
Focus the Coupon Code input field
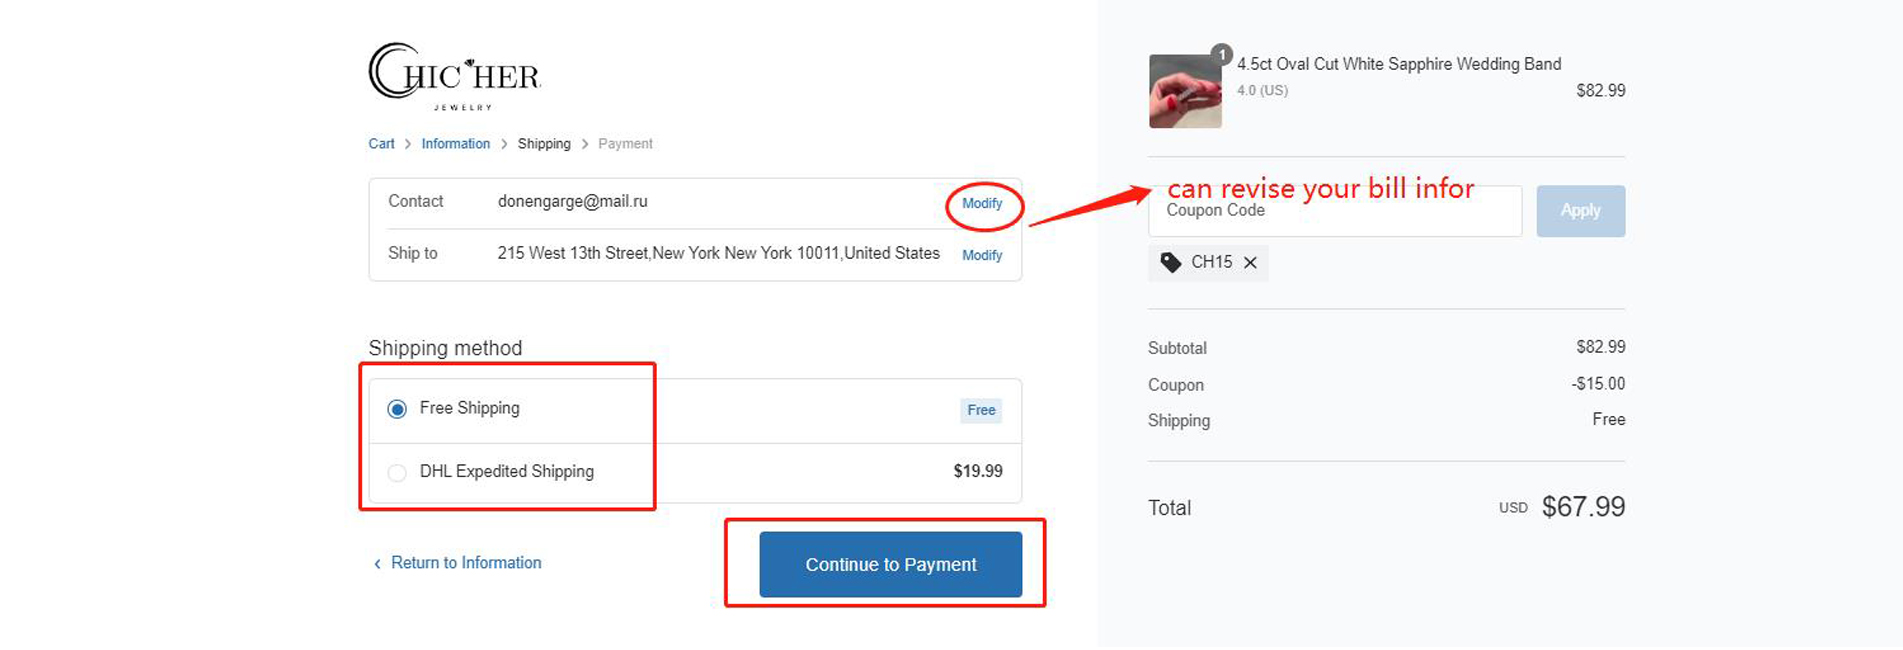[x=1334, y=211]
